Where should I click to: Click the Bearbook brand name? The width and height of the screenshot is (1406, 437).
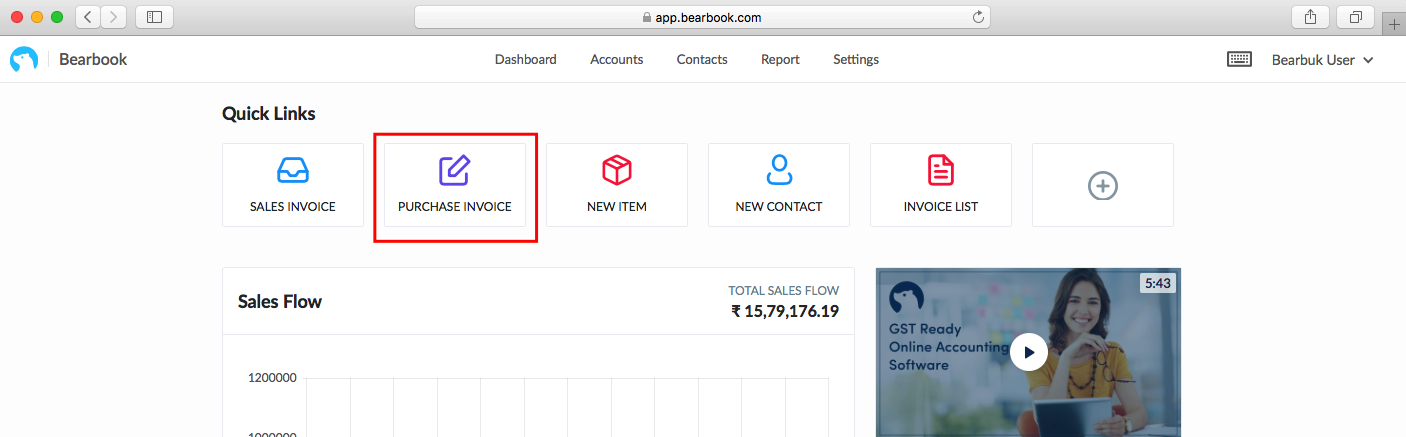click(93, 60)
